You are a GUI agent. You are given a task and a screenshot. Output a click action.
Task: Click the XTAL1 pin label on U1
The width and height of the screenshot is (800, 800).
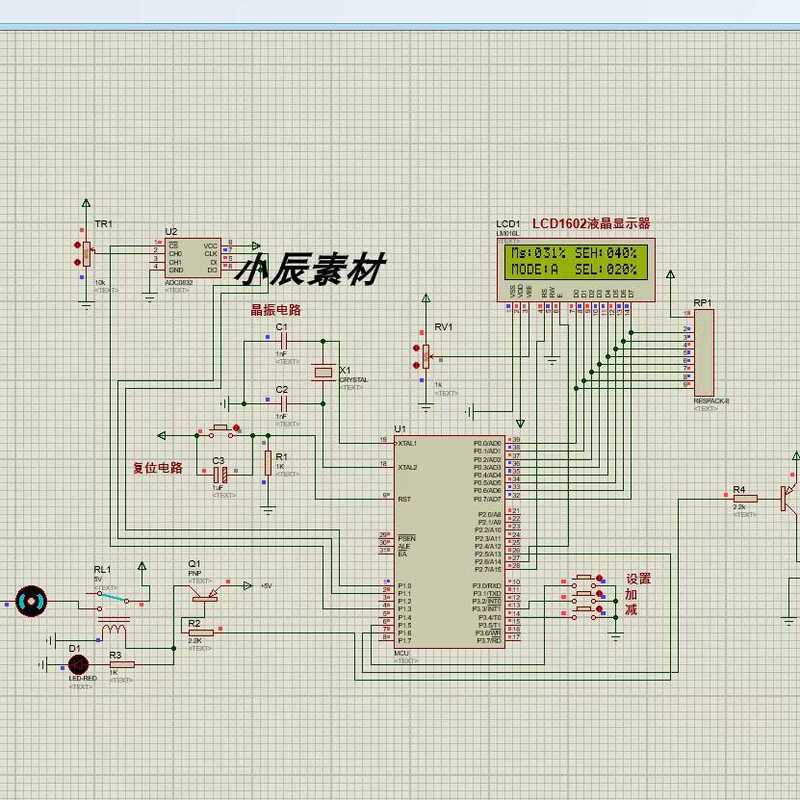click(408, 443)
